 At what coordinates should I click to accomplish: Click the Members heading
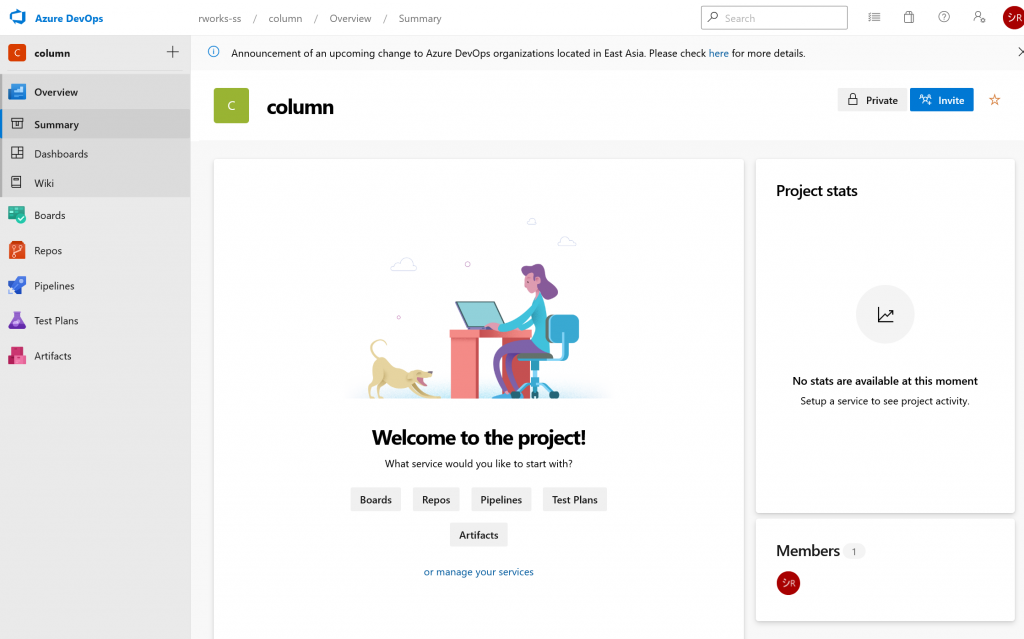coord(808,551)
